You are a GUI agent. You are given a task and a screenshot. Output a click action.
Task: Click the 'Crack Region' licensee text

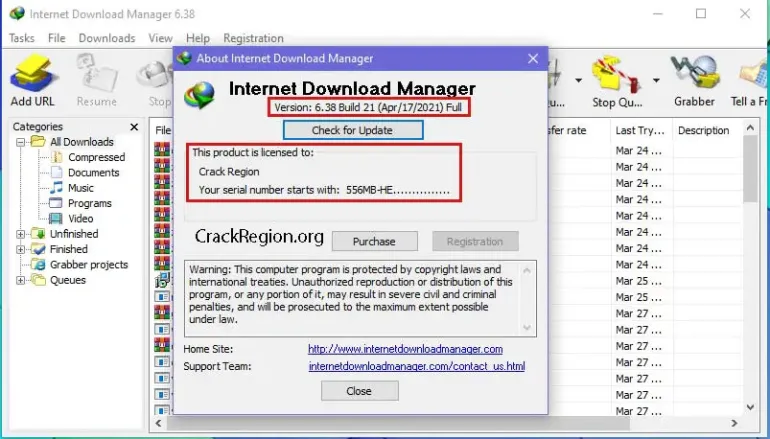tap(229, 172)
